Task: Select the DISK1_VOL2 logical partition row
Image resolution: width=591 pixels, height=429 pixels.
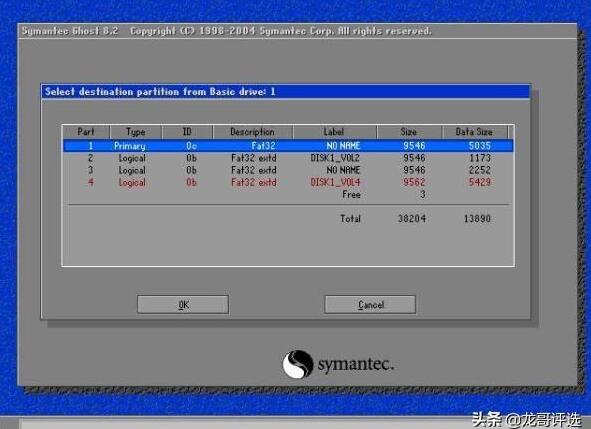Action: pos(288,158)
